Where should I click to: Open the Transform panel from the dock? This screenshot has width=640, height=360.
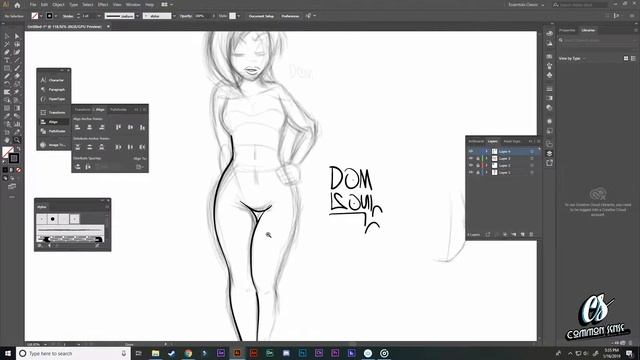pyautogui.click(x=53, y=112)
